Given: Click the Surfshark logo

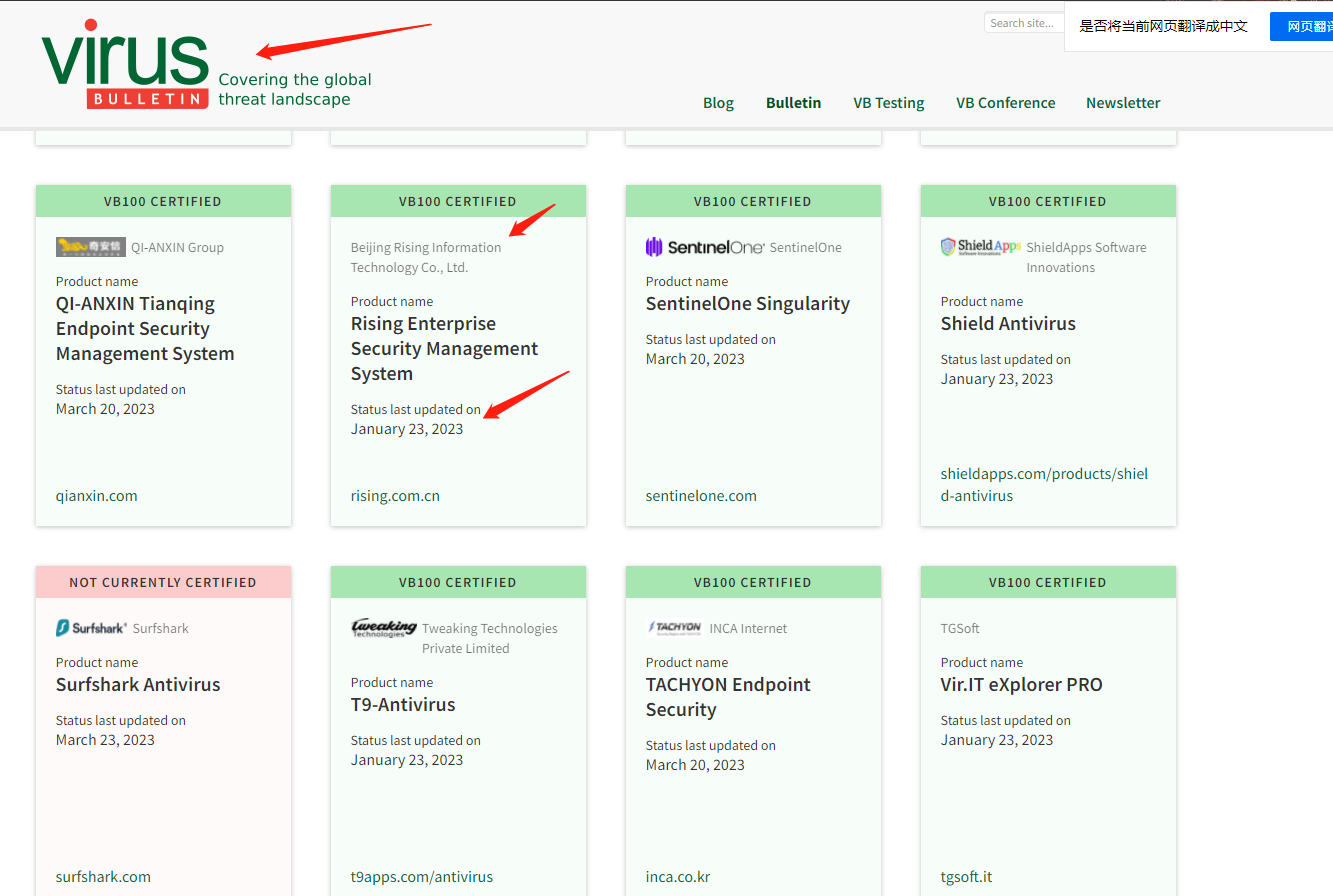Looking at the screenshot, I should click(91, 628).
